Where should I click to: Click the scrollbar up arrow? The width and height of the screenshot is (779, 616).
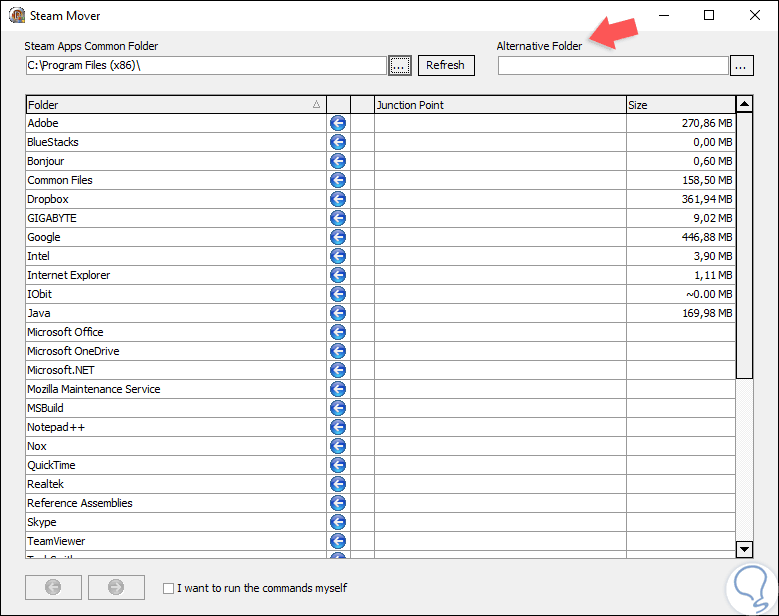click(x=744, y=104)
